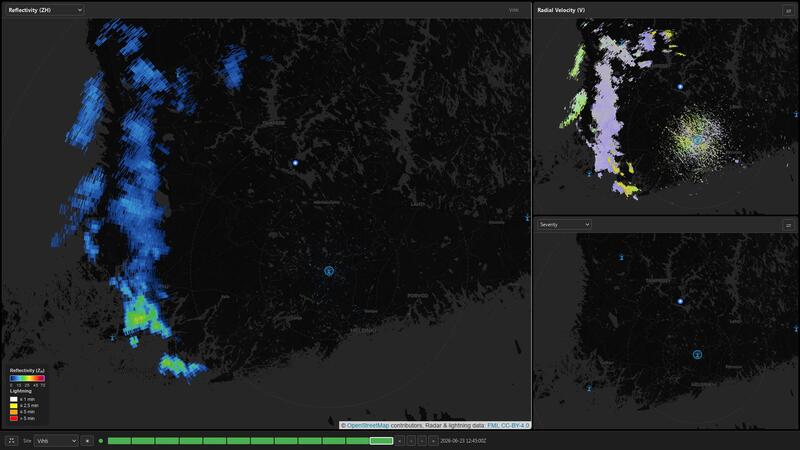Click the red lightning > 5 min swatch
The width and height of the screenshot is (800, 450).
coord(14,418)
